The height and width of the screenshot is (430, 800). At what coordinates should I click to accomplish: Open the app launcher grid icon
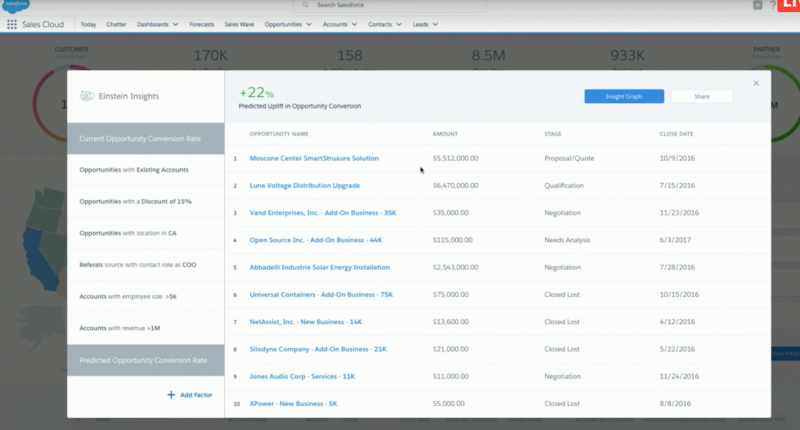(12, 24)
